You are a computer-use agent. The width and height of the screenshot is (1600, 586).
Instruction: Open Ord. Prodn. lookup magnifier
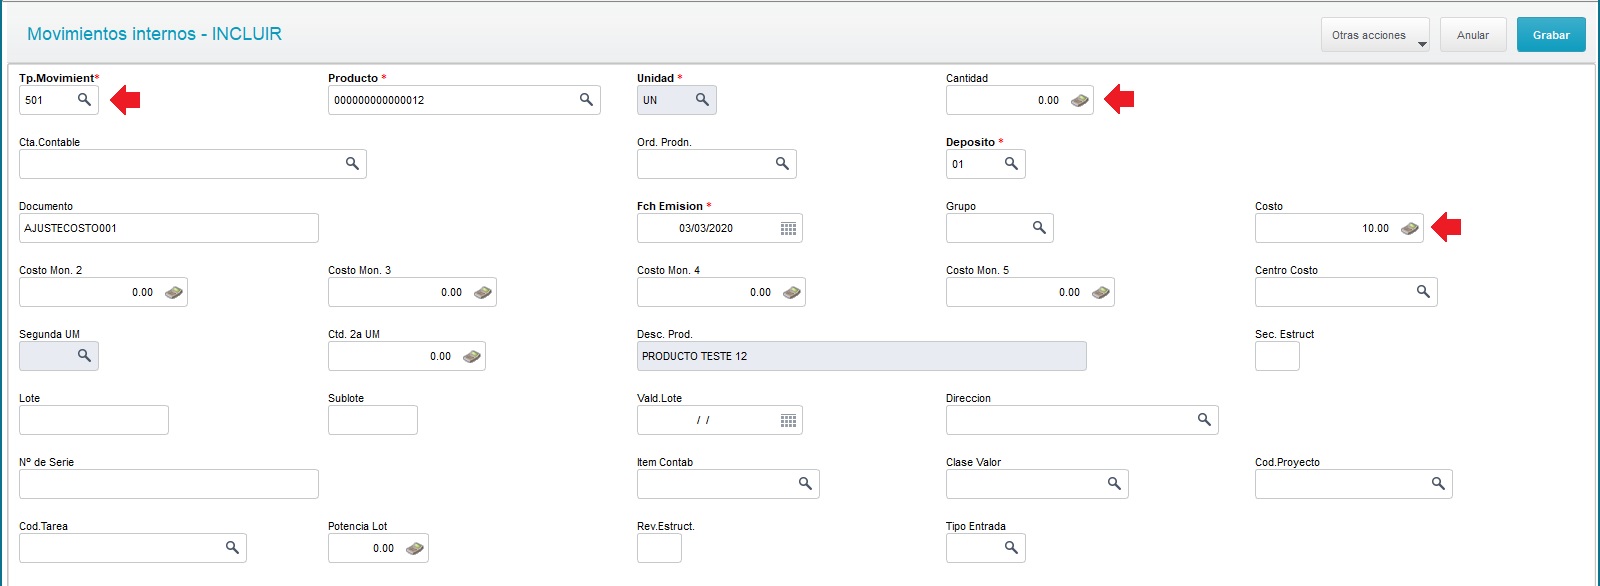782,163
